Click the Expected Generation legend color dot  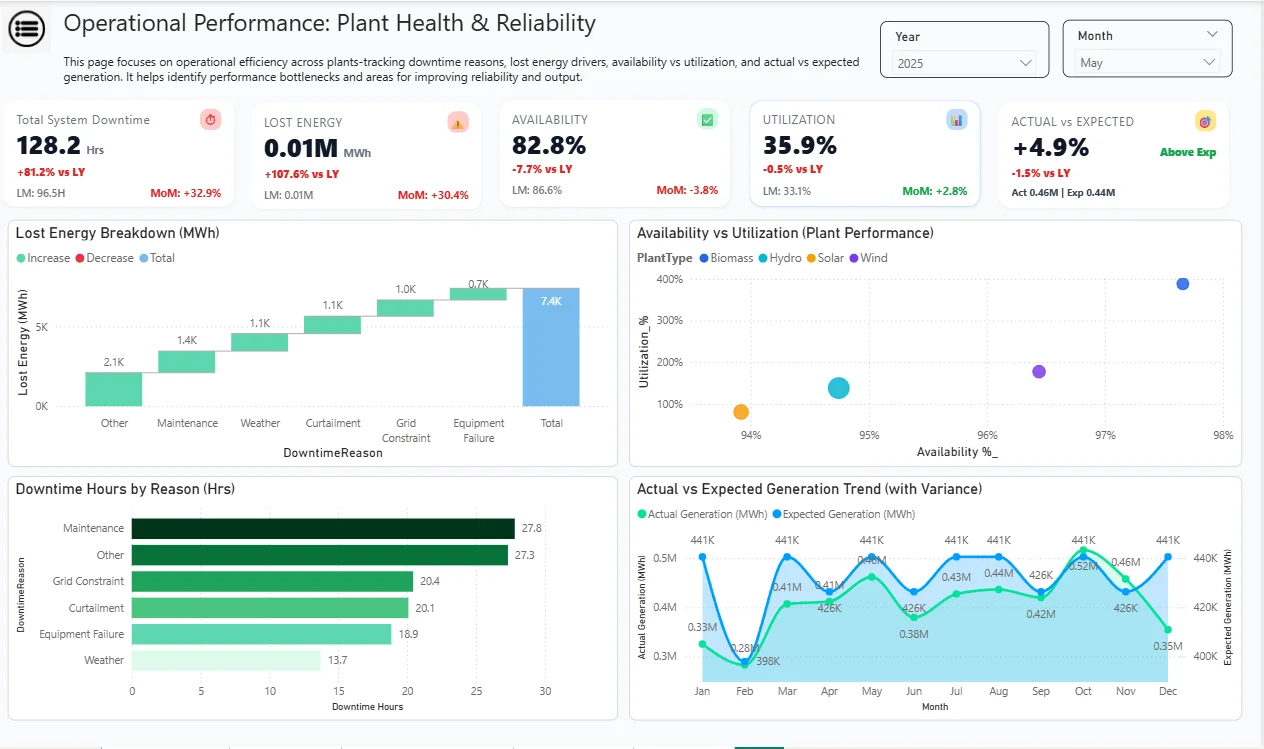777,514
